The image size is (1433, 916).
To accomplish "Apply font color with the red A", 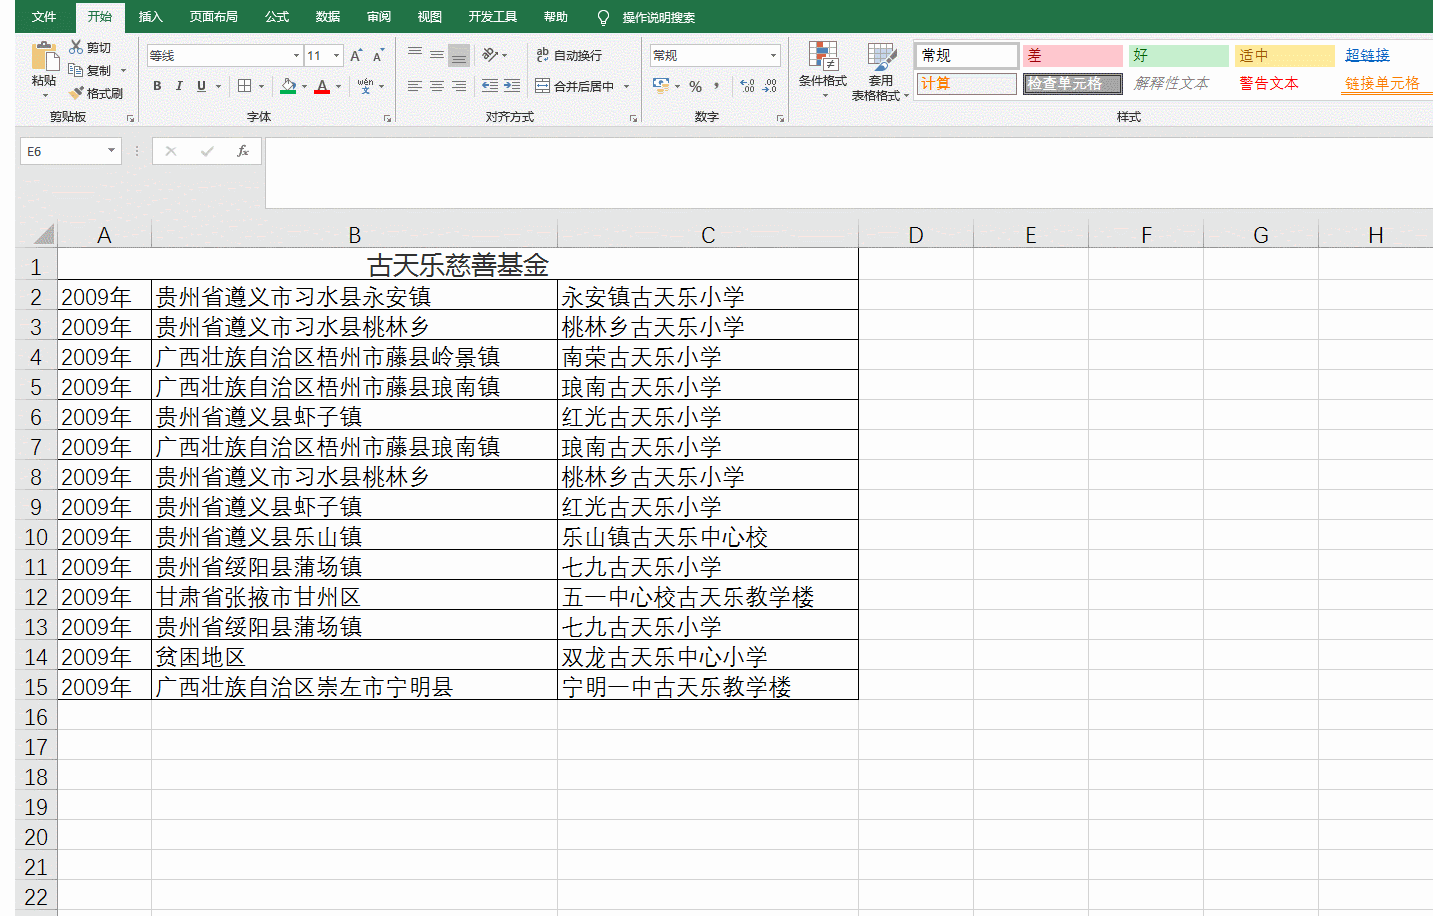I will [x=322, y=86].
